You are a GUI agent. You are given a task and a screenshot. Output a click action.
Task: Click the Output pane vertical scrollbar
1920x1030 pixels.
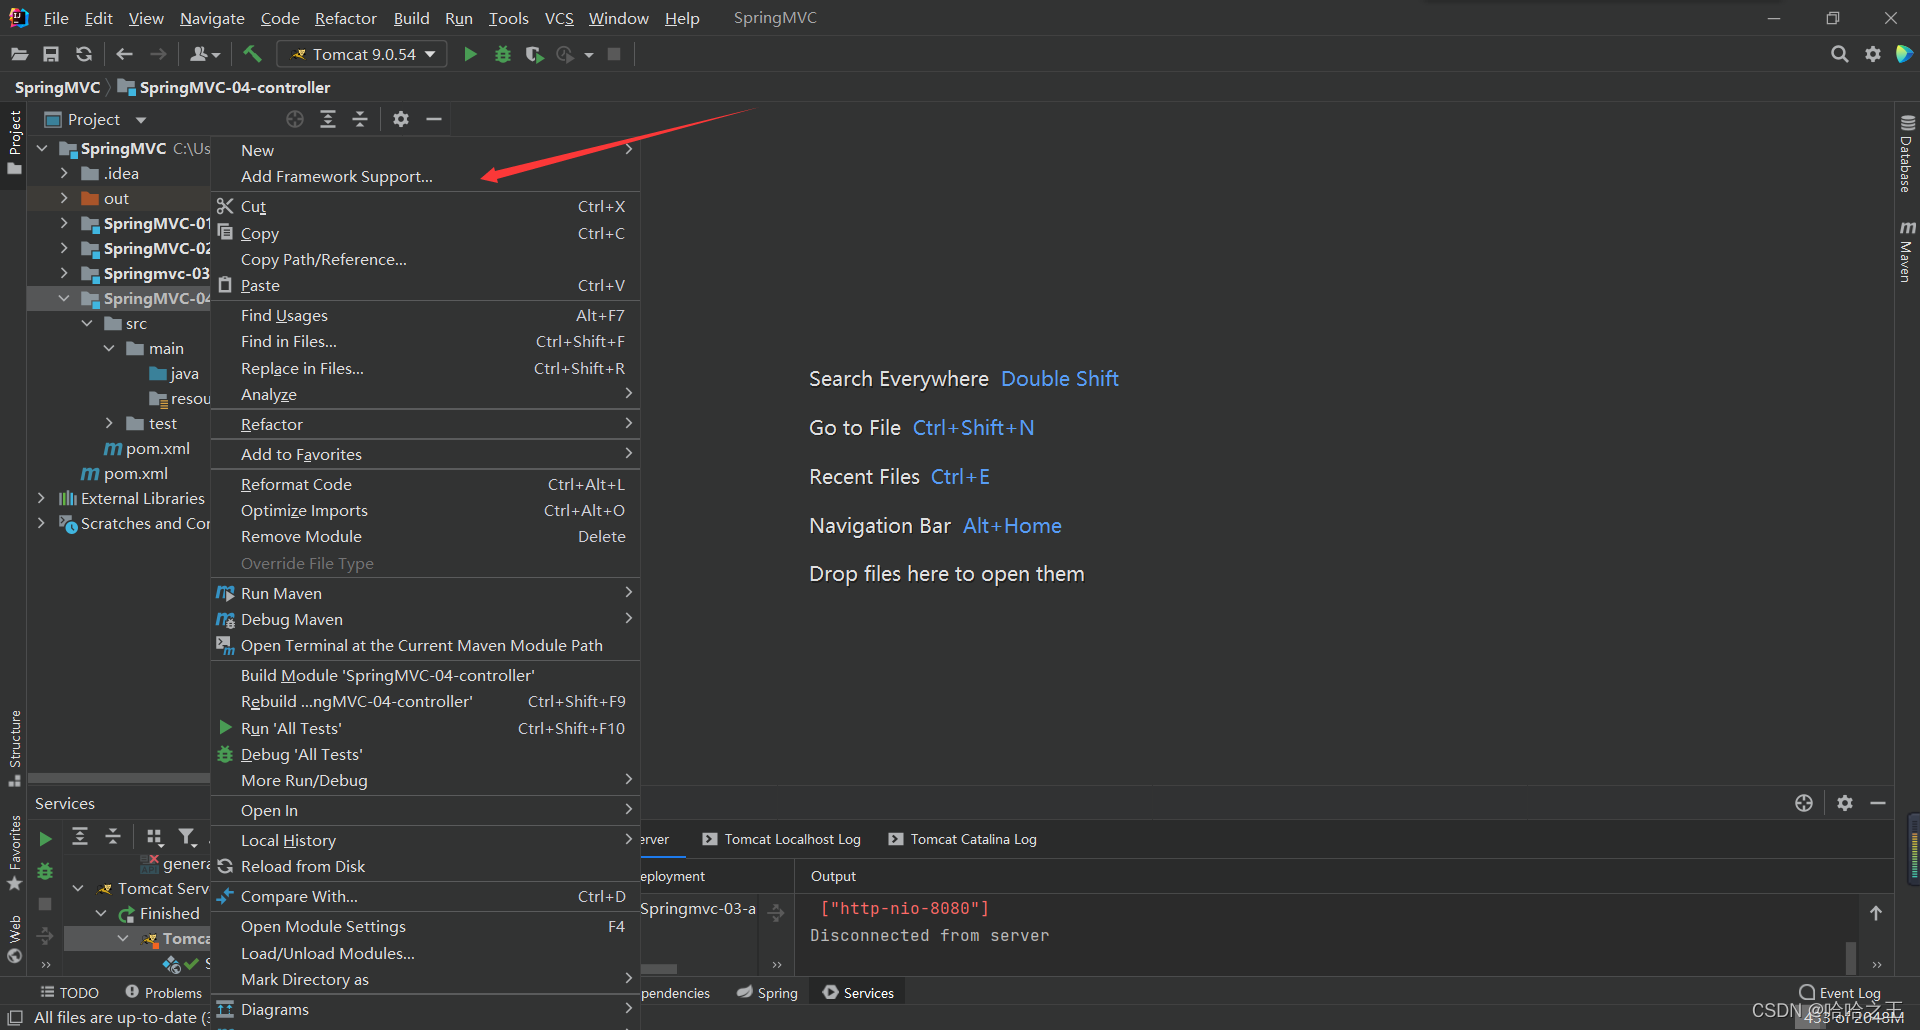tap(1851, 956)
